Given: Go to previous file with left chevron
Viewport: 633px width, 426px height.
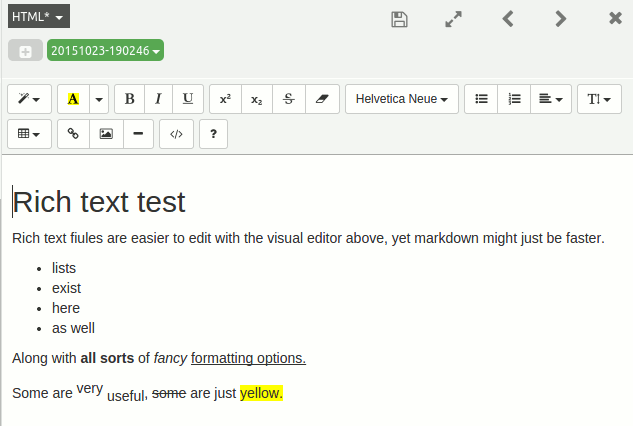Looking at the screenshot, I should click(x=508, y=19).
